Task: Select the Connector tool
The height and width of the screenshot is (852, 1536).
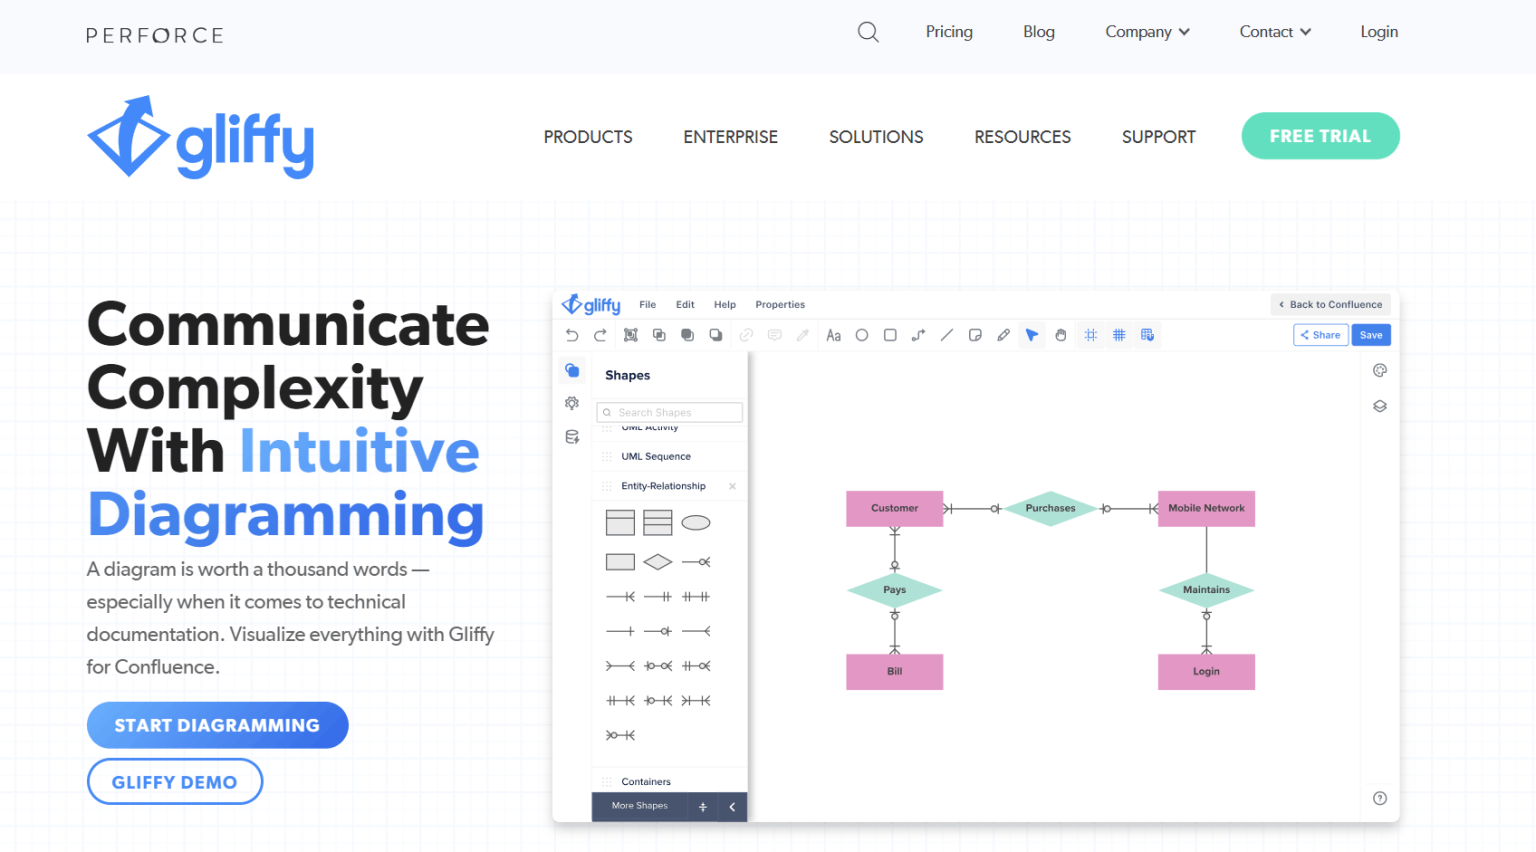Action: [918, 335]
